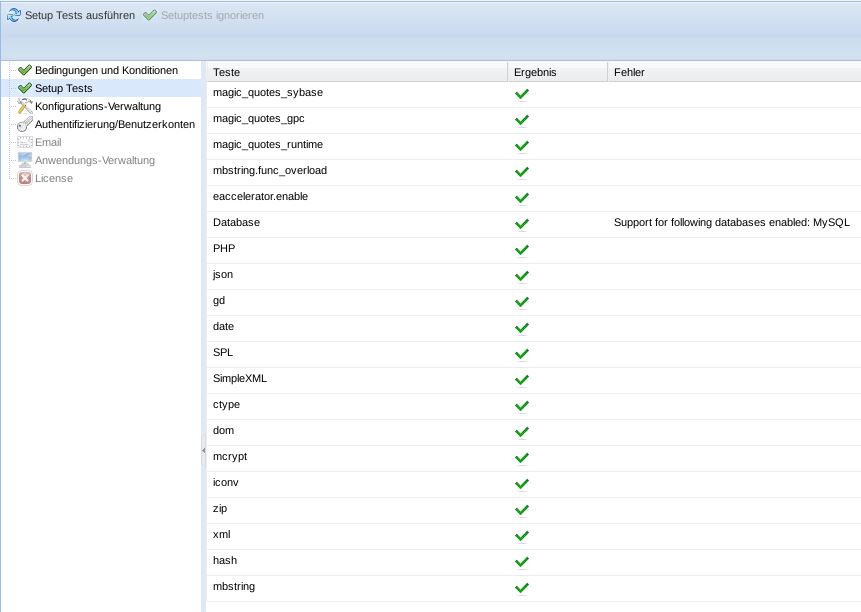The image size is (861, 612).
Task: Select the SPL test row
Action: pyautogui.click(x=534, y=354)
